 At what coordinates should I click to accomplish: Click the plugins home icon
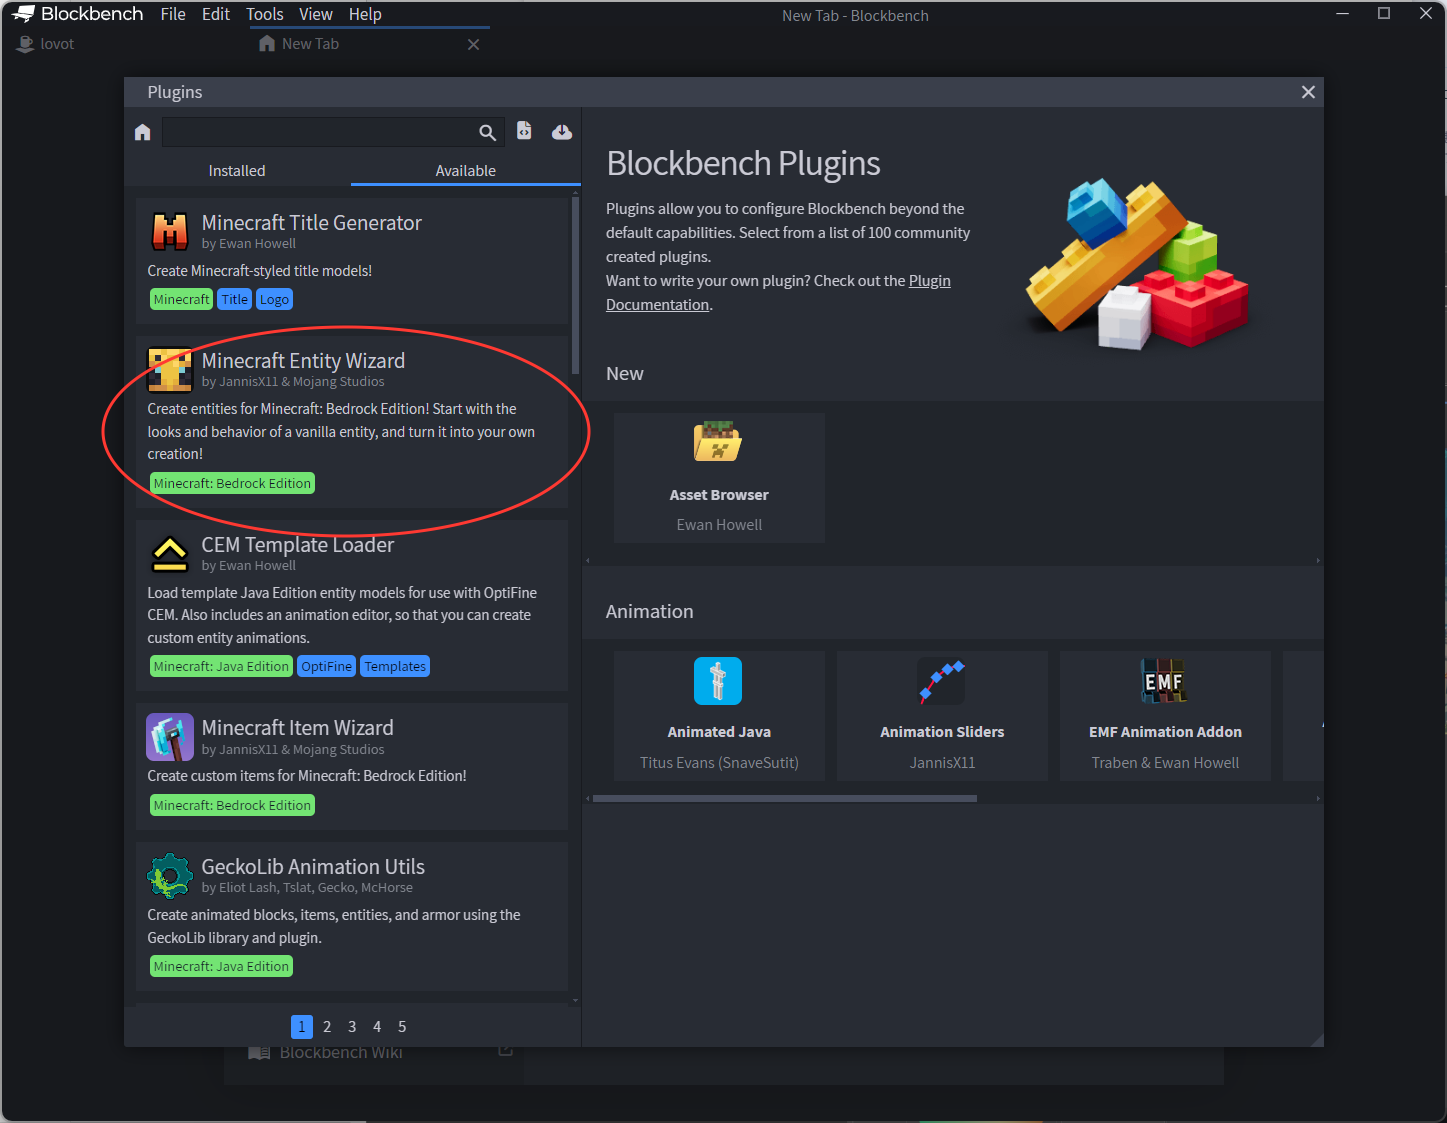[142, 132]
